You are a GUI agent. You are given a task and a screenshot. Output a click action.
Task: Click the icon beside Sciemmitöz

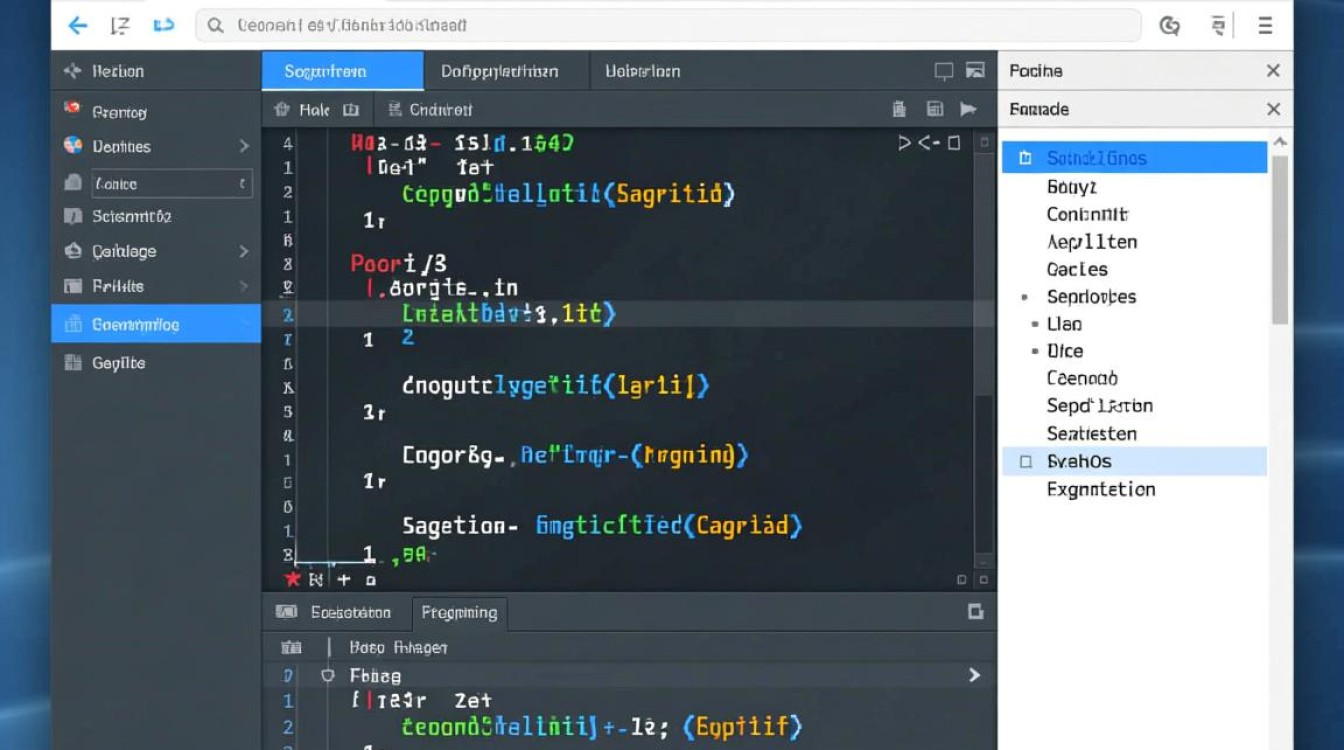[x=72, y=216]
